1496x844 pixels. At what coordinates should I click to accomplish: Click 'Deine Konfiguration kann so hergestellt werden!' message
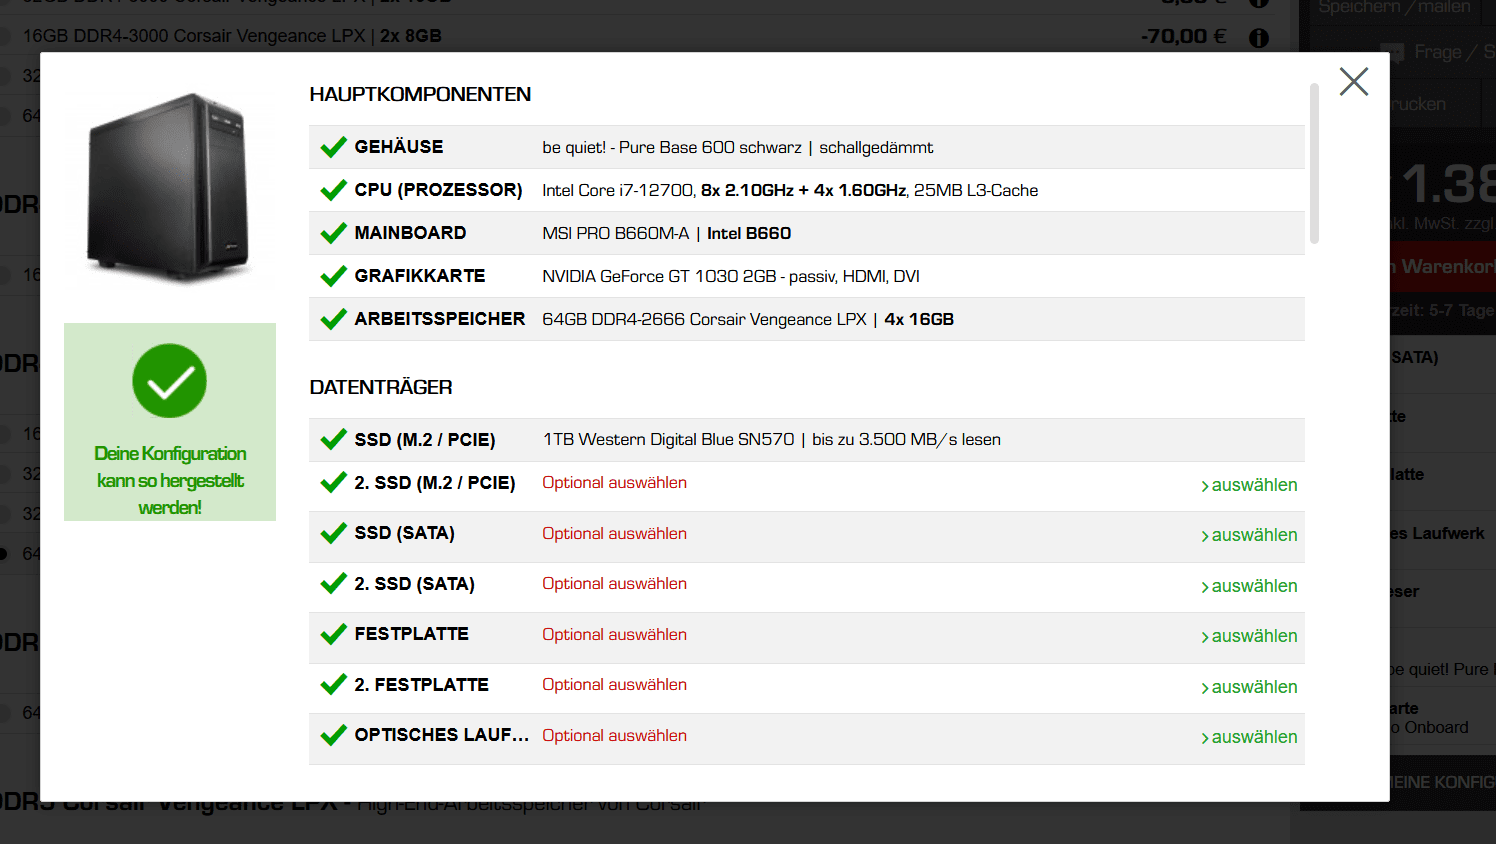170,481
